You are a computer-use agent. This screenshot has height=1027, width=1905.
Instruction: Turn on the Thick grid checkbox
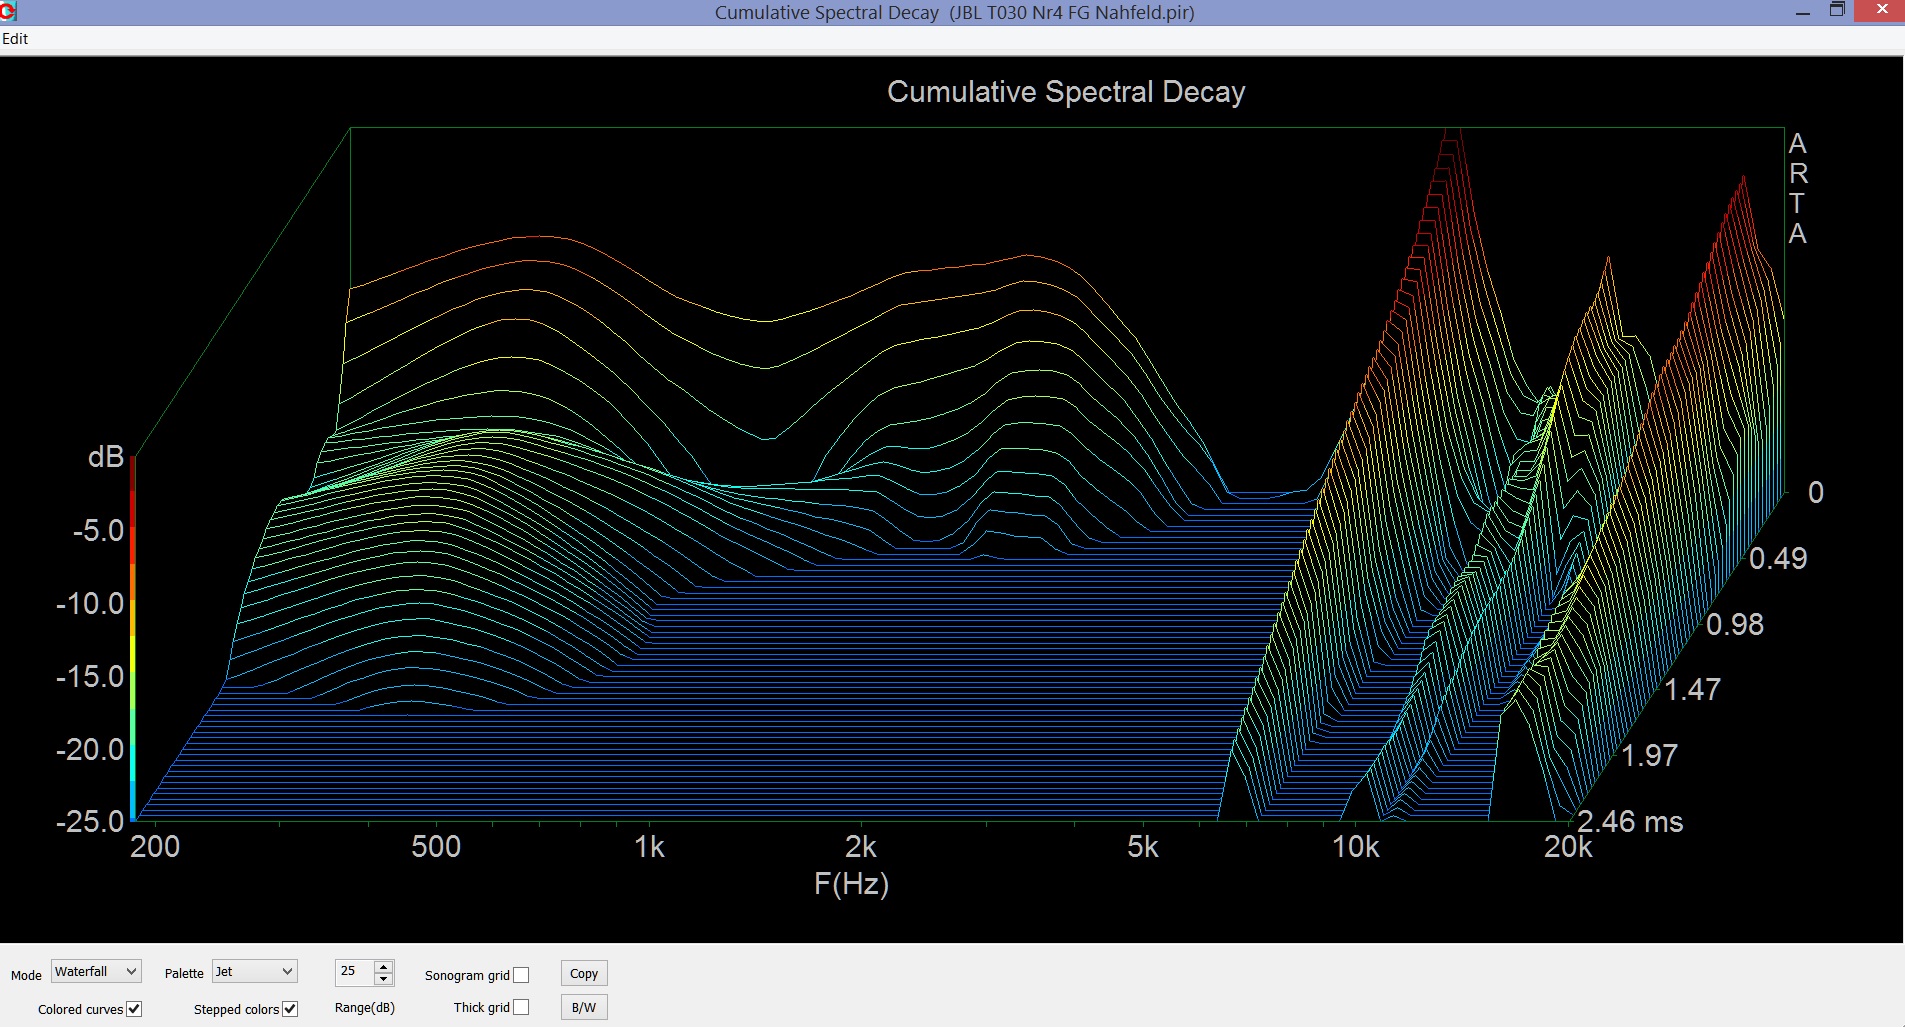(521, 1007)
